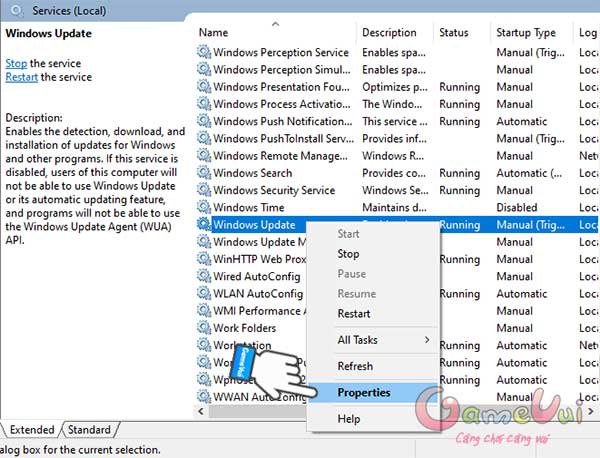Click gear icon of Windows PushToInstall Serv...
This screenshot has width=600, height=458.
tap(204, 138)
